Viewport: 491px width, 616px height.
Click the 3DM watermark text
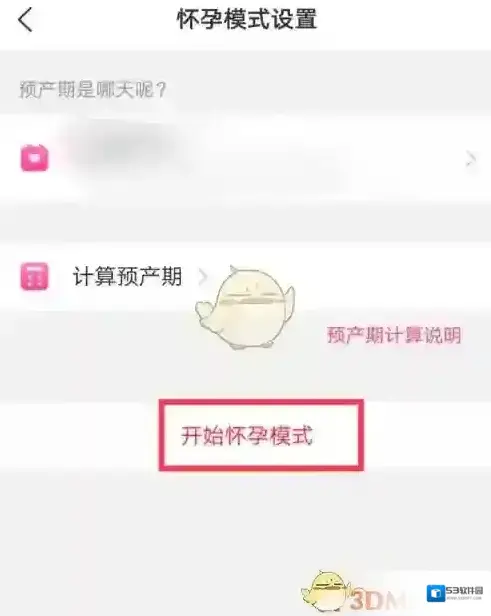(375, 600)
